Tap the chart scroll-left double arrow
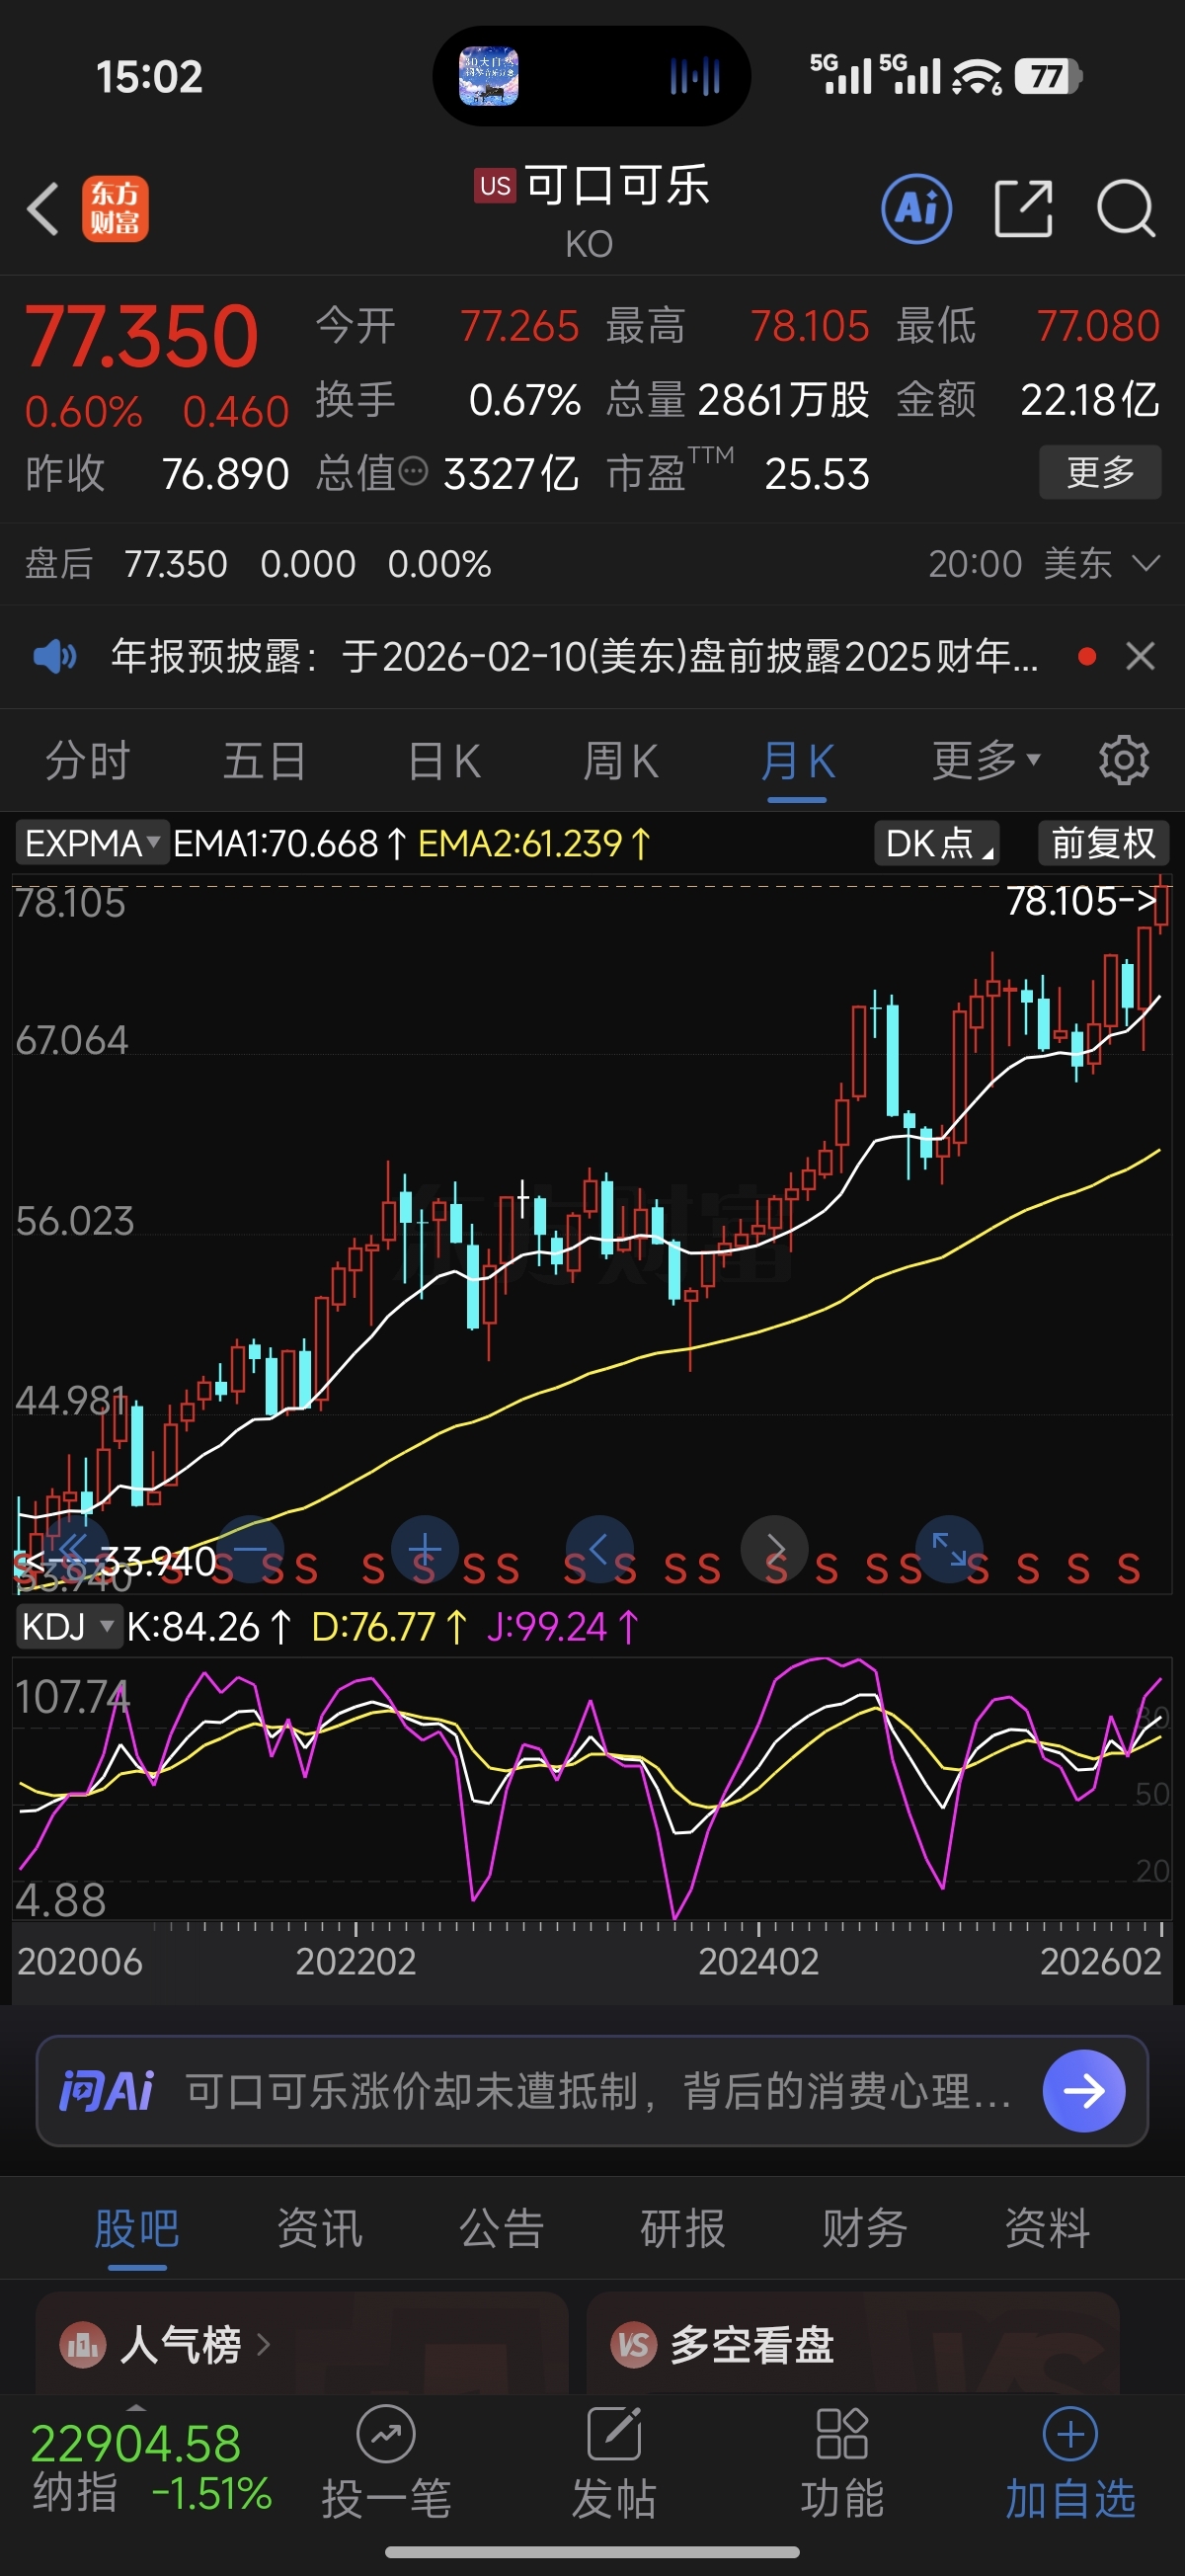Screen dimensions: 1185x2576 pyautogui.click(x=75, y=1549)
